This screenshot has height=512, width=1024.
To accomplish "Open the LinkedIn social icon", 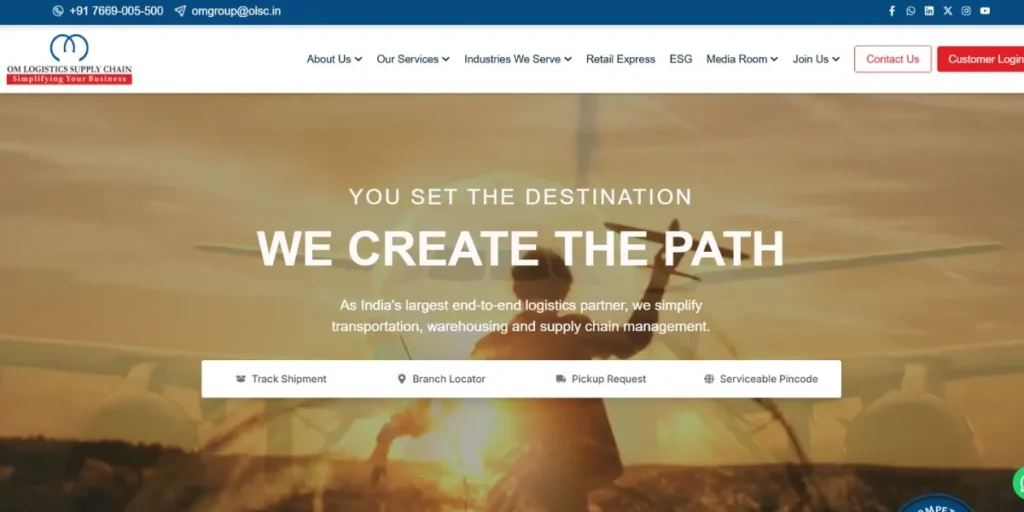I will [929, 11].
